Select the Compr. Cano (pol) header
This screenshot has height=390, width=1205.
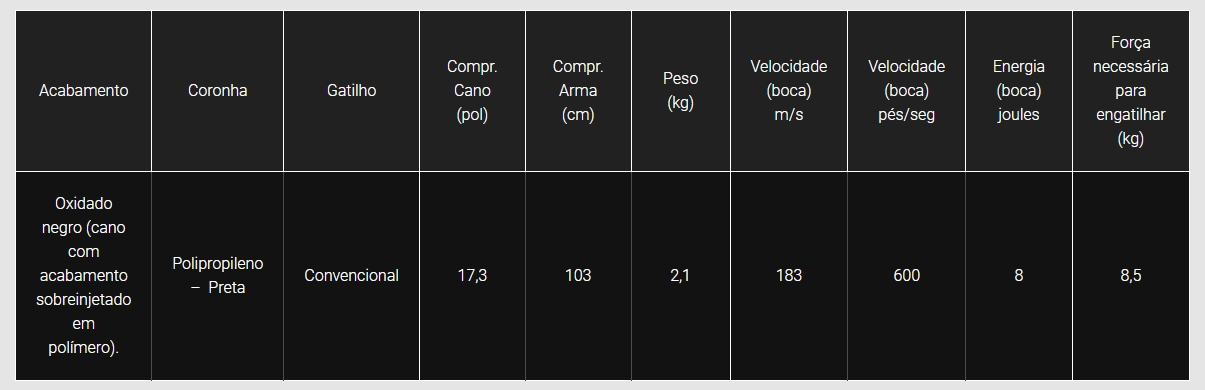pos(472,91)
